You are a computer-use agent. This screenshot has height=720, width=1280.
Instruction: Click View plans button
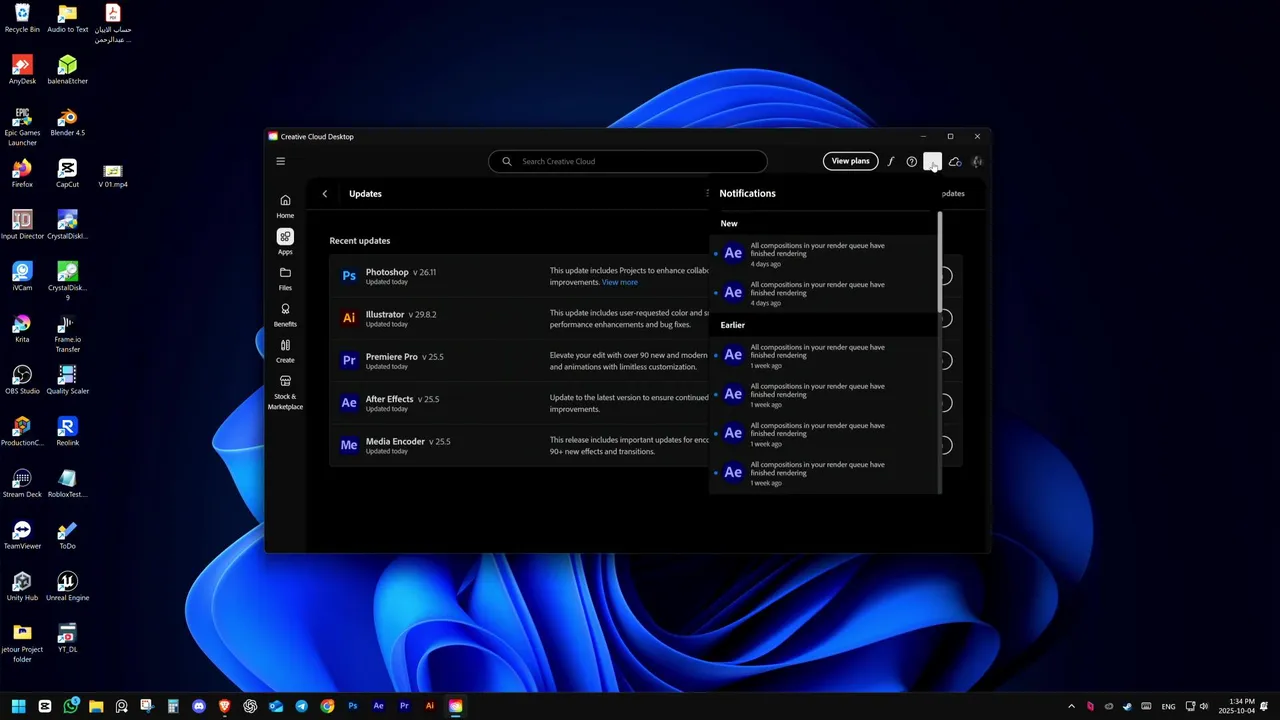pyautogui.click(x=850, y=161)
